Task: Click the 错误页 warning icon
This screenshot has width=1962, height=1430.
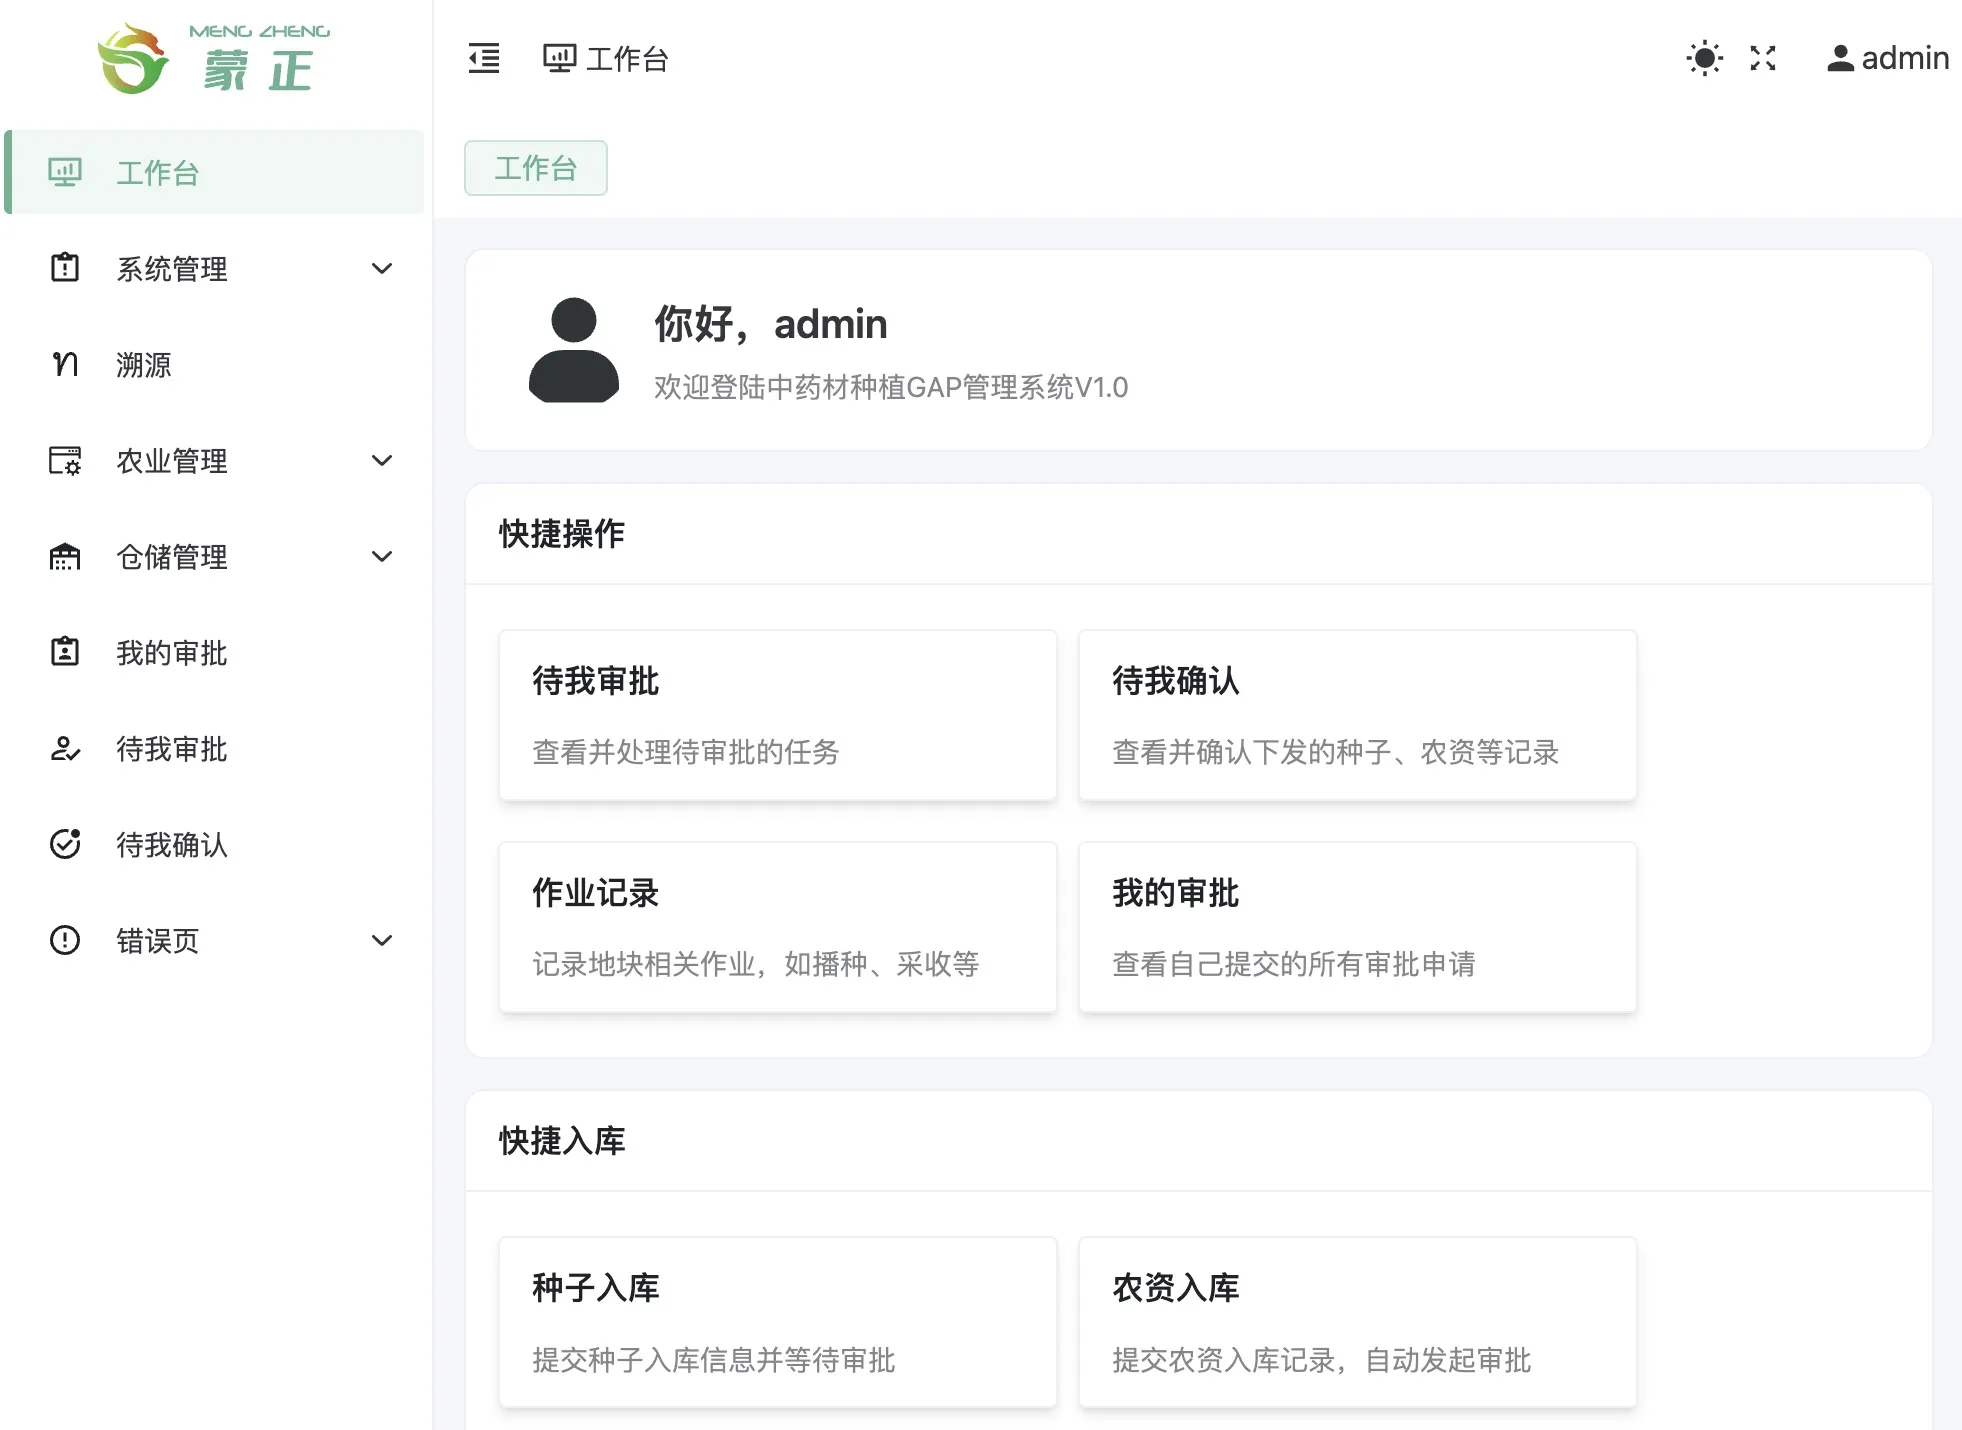Action: coord(64,940)
